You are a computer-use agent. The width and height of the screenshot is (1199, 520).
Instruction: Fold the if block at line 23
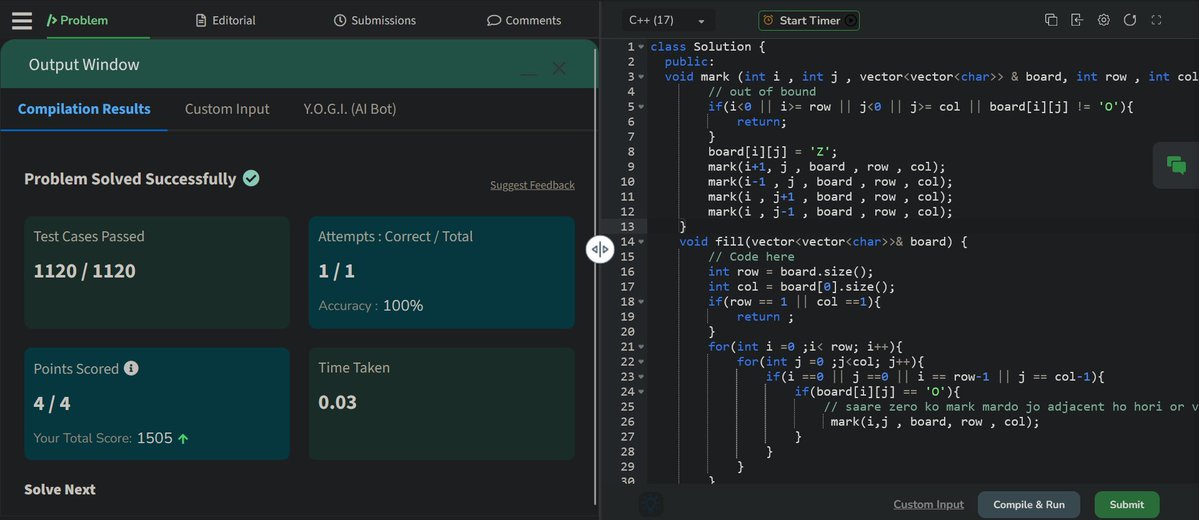click(641, 377)
